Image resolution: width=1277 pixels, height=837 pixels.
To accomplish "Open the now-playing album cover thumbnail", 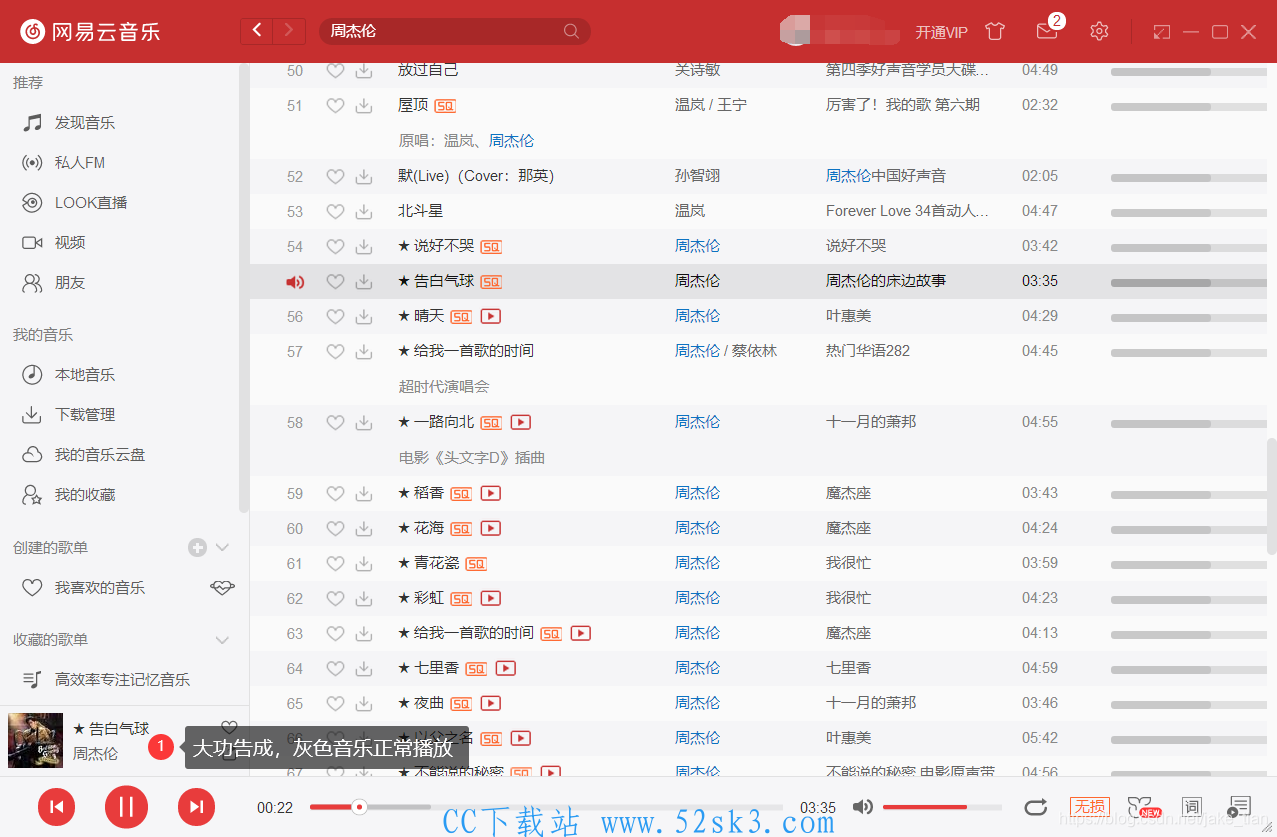I will pos(35,741).
